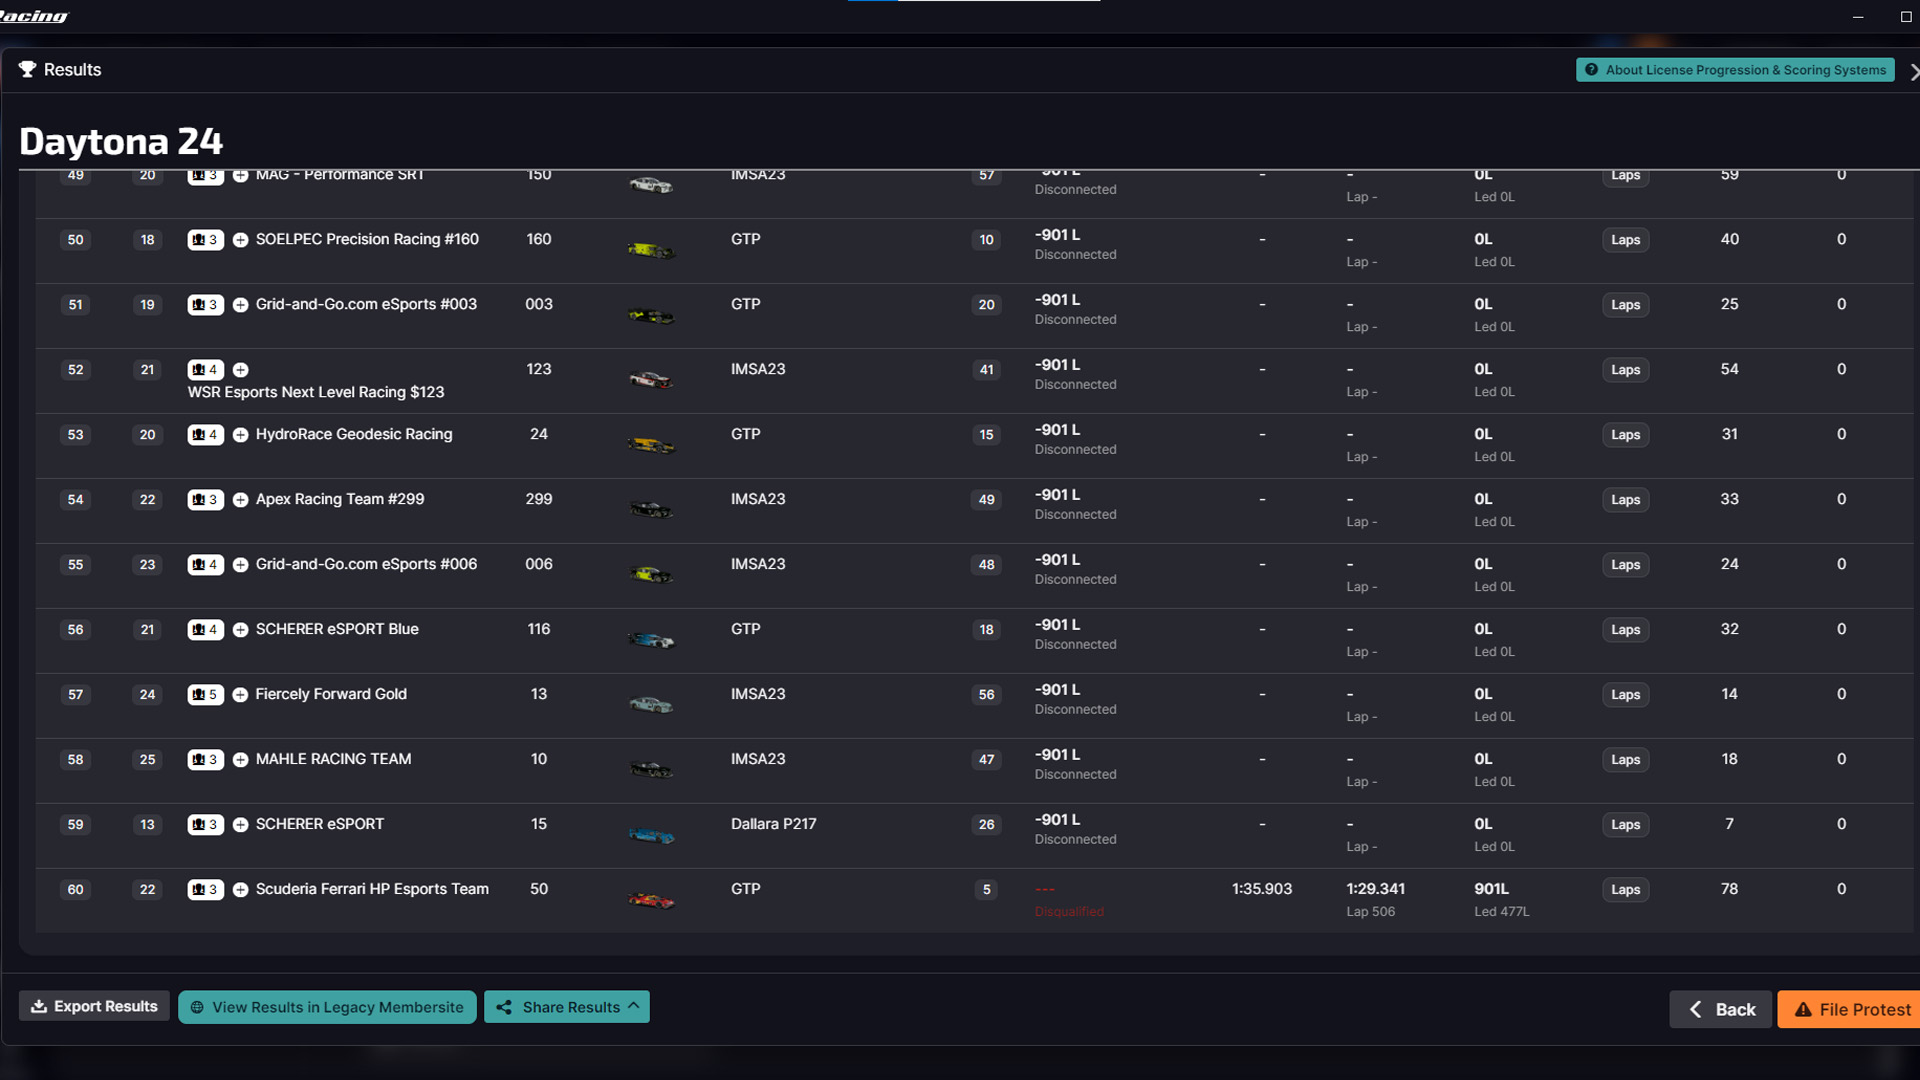This screenshot has height=1080, width=1920.
Task: Click the chevron arrow beside the scoring systems button
Action: click(1913, 72)
